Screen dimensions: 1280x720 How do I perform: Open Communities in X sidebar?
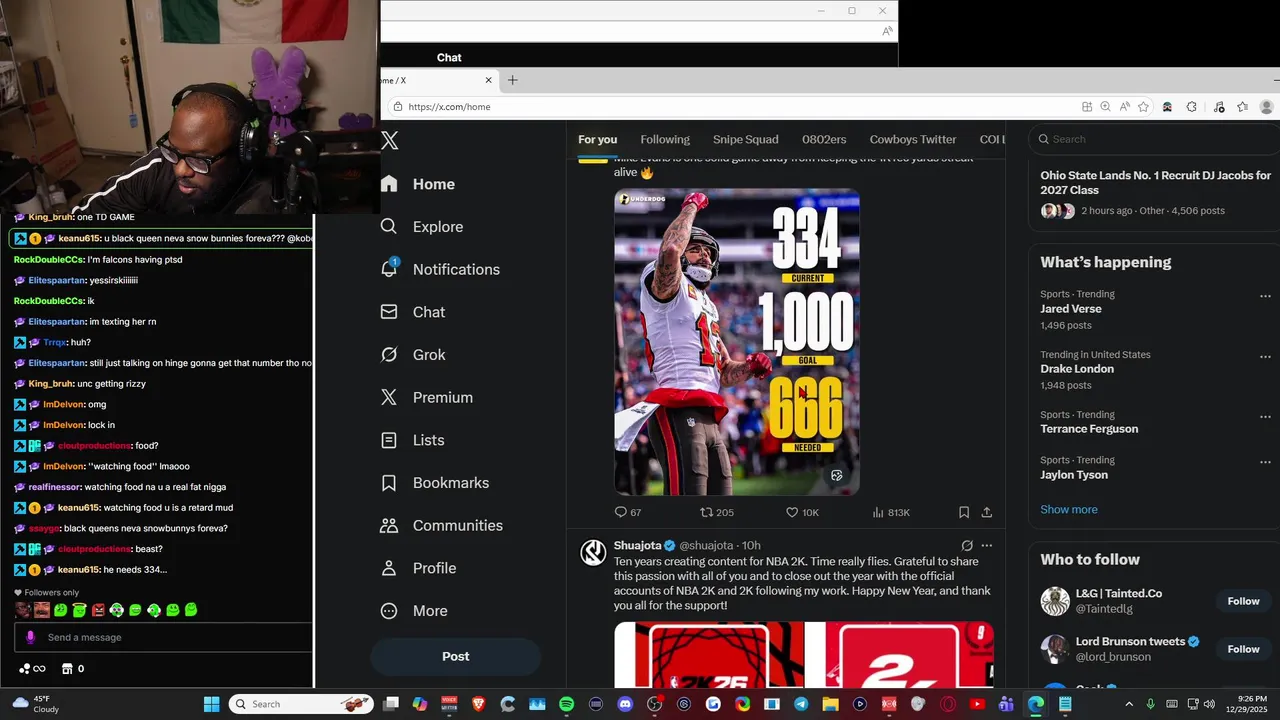coord(441,525)
